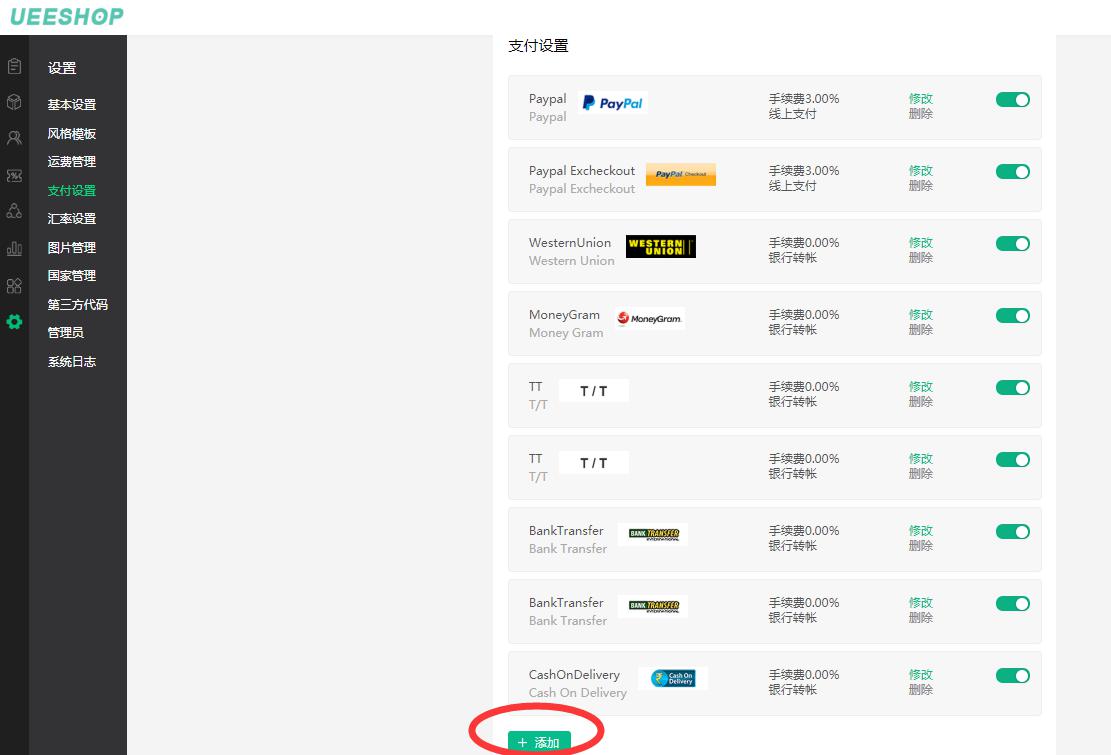Open the discount coupon icon in sidebar
Screen dimensions: 1111x755
point(14,175)
